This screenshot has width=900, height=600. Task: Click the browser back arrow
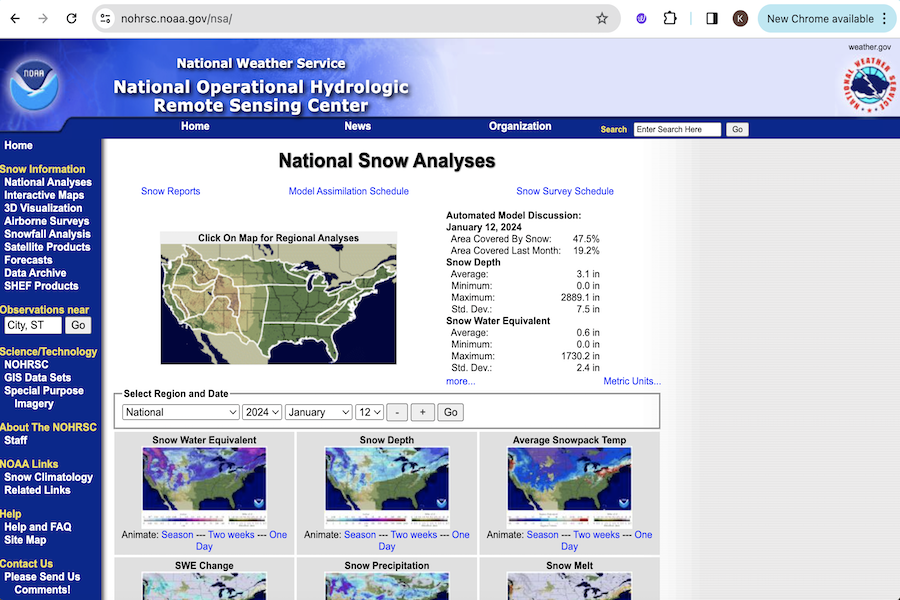pos(15,18)
